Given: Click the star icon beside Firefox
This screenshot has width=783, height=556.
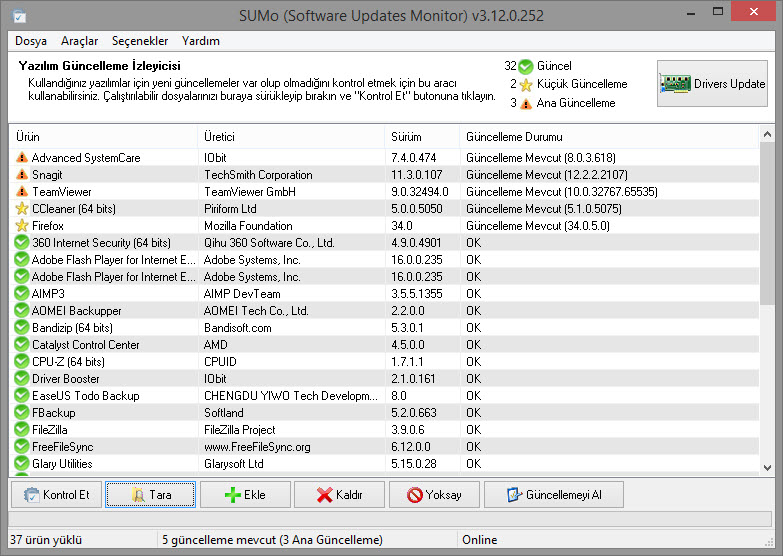Looking at the screenshot, I should point(21,225).
